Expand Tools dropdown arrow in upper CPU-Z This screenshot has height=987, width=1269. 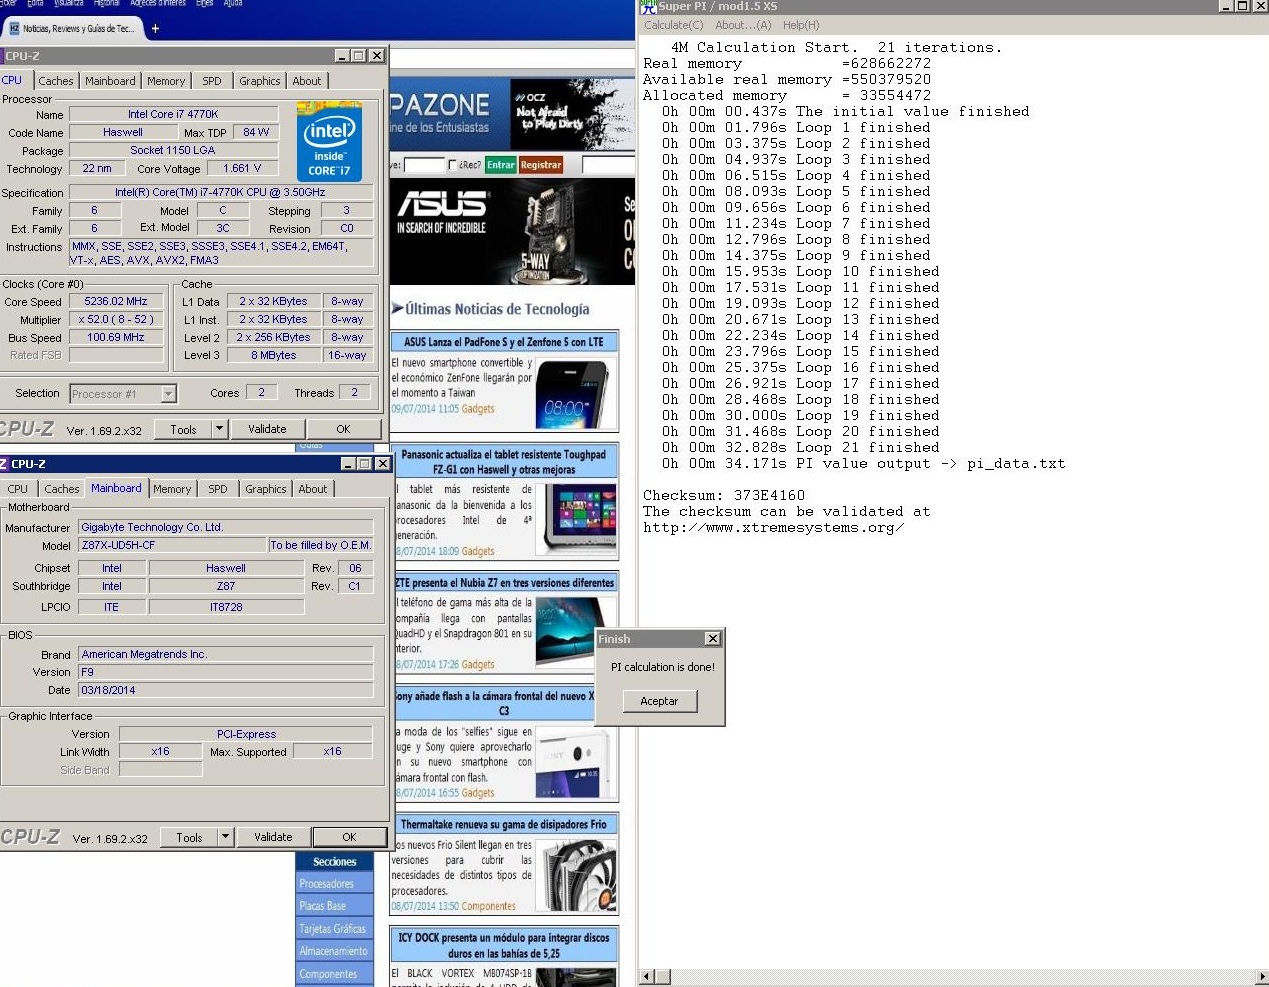pyautogui.click(x=219, y=429)
